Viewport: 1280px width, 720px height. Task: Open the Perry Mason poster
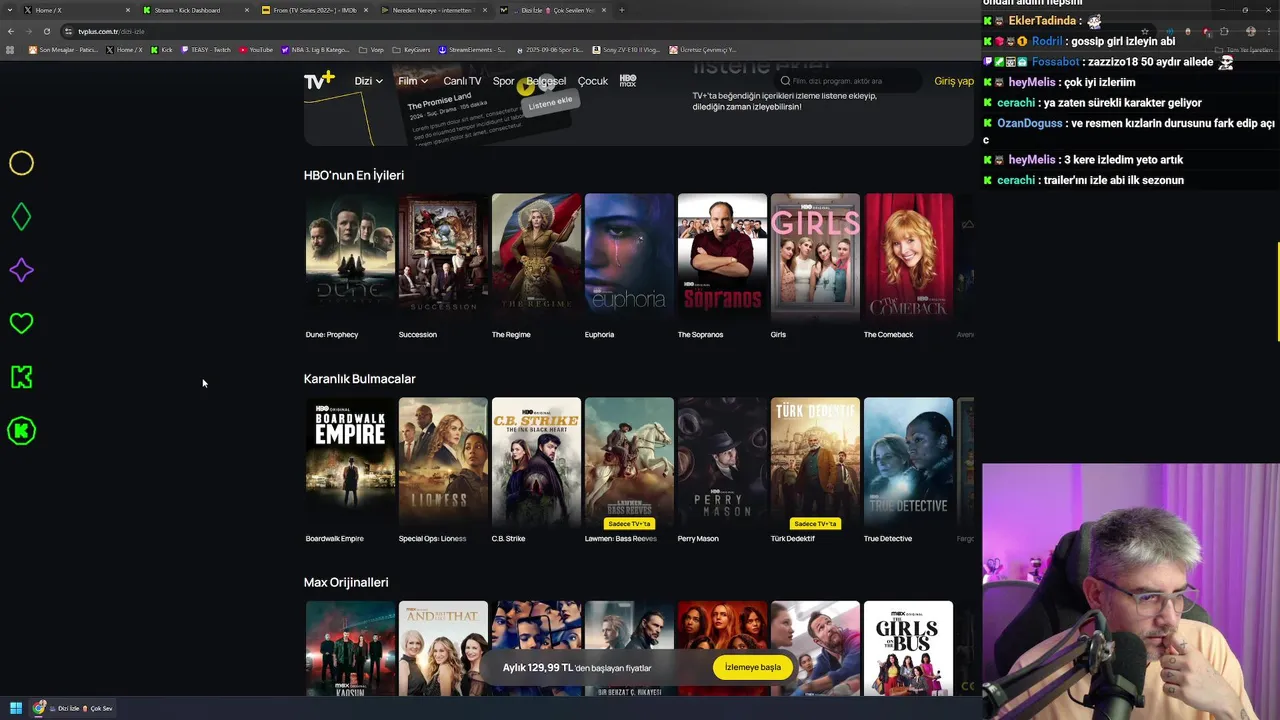pos(722,462)
